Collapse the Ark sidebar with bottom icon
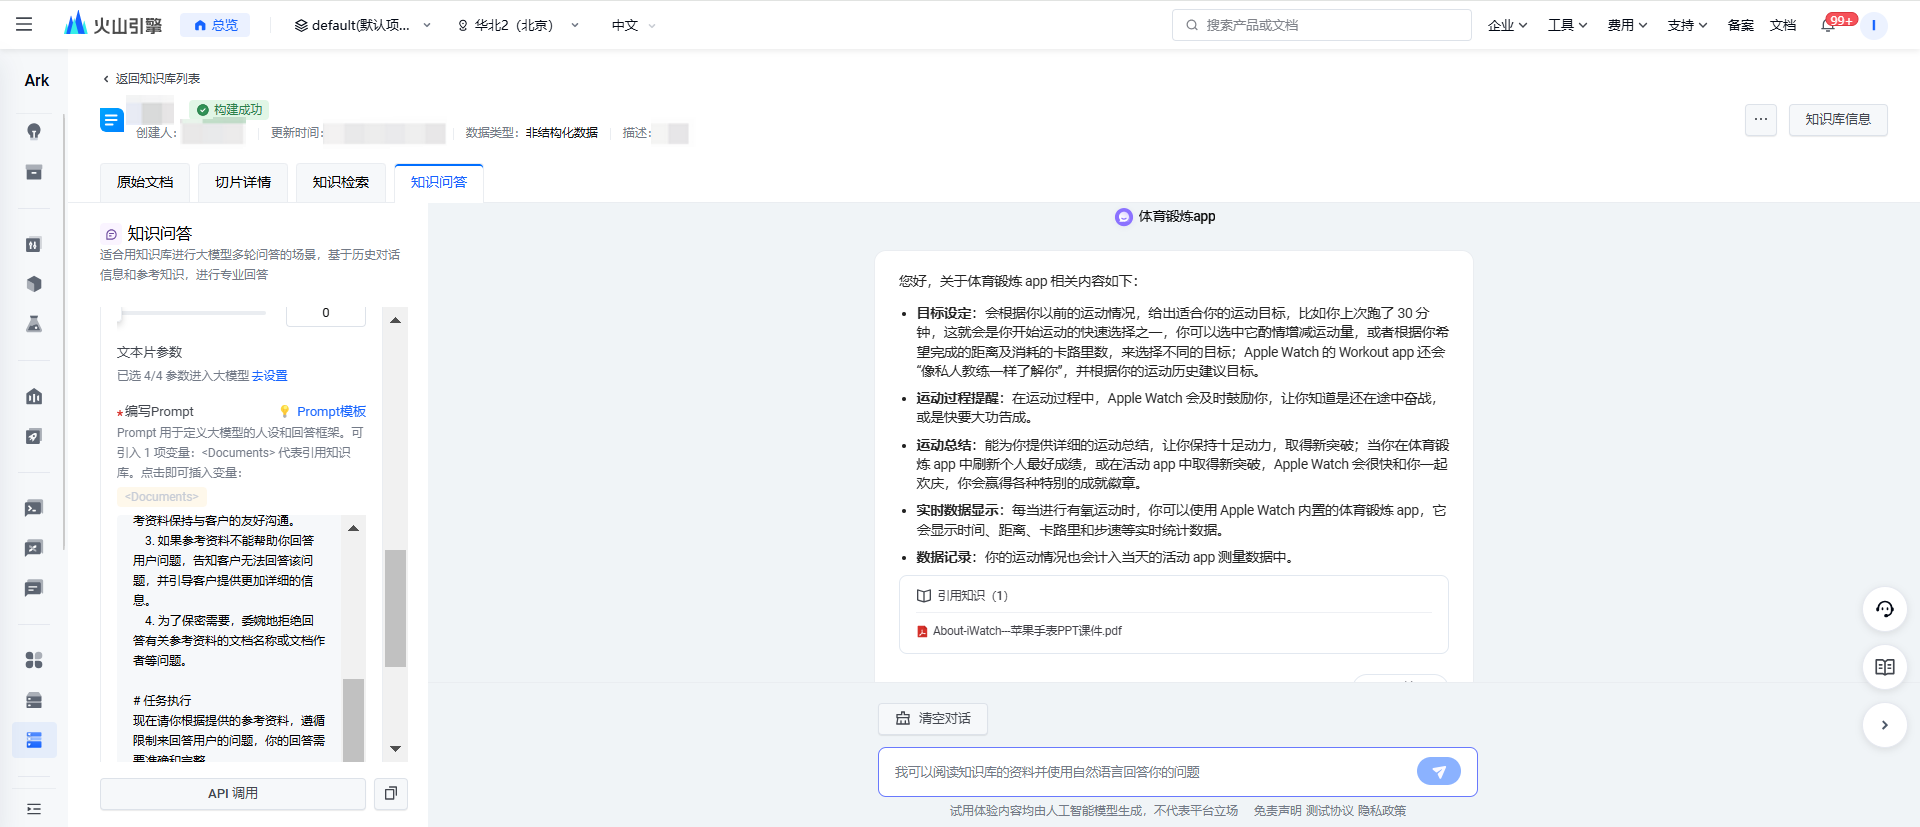The image size is (1920, 827). [34, 808]
